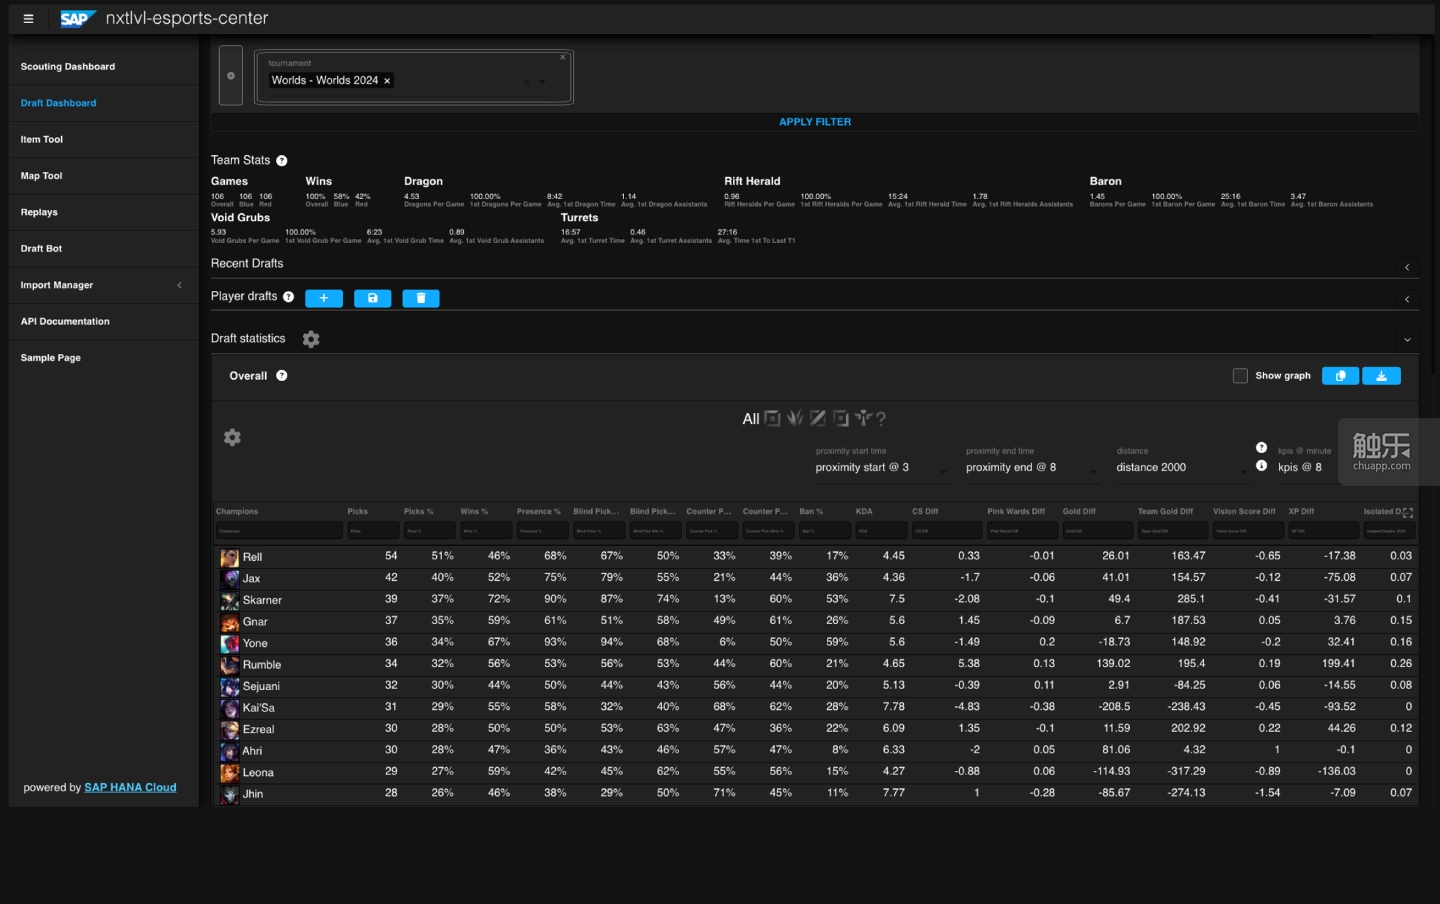Enable the Show graph checkbox
This screenshot has width=1440, height=904.
click(x=1240, y=376)
